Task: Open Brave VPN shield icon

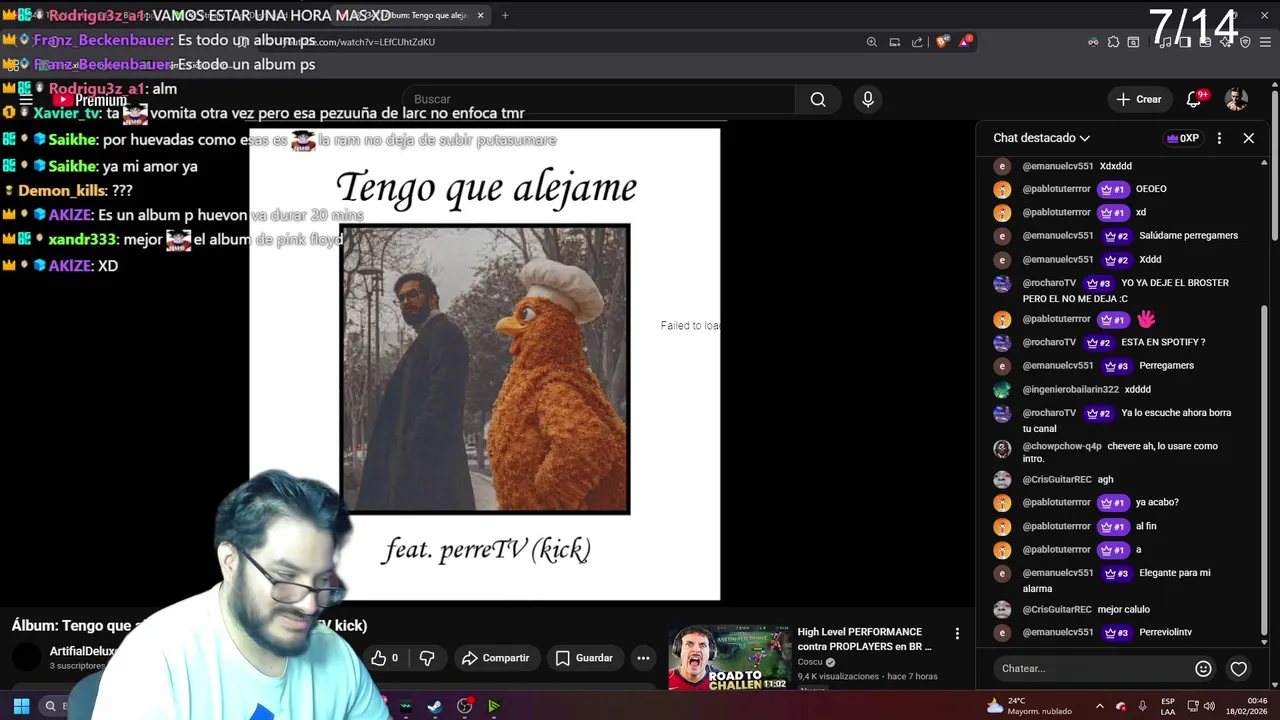Action: click(x=1245, y=42)
